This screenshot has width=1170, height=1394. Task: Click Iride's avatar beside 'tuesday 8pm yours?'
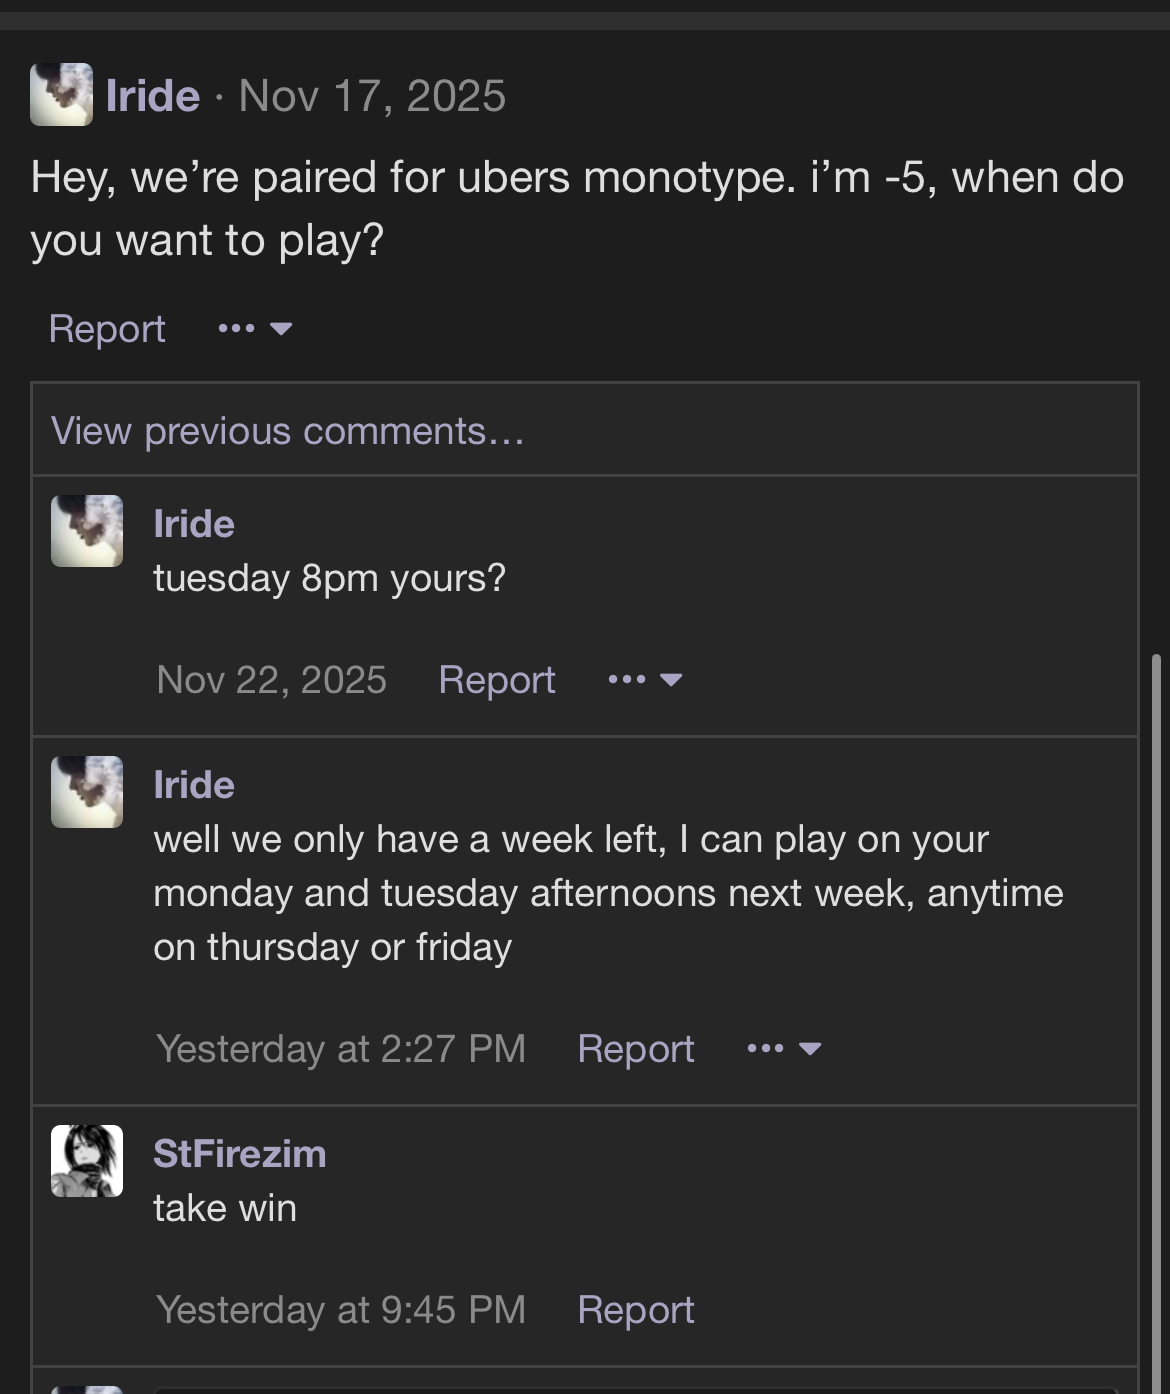pos(87,531)
